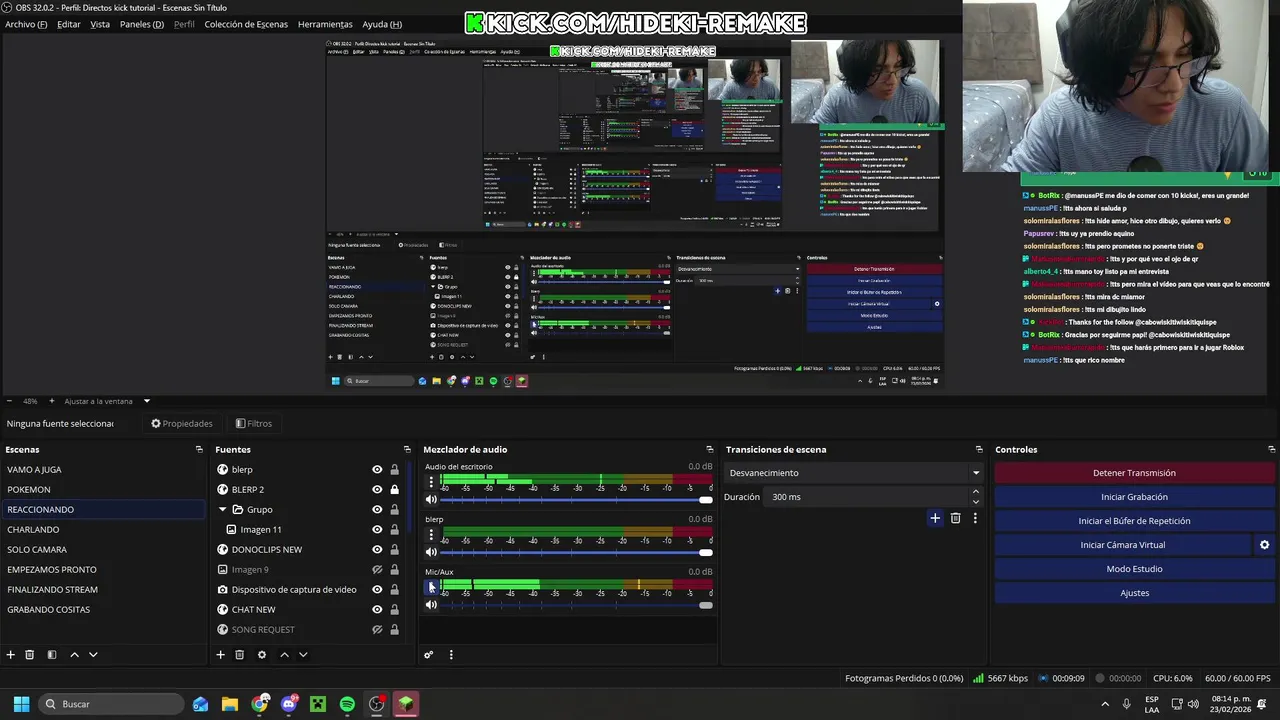Open virtual camera settings gear
The height and width of the screenshot is (720, 1280).
tap(1264, 545)
